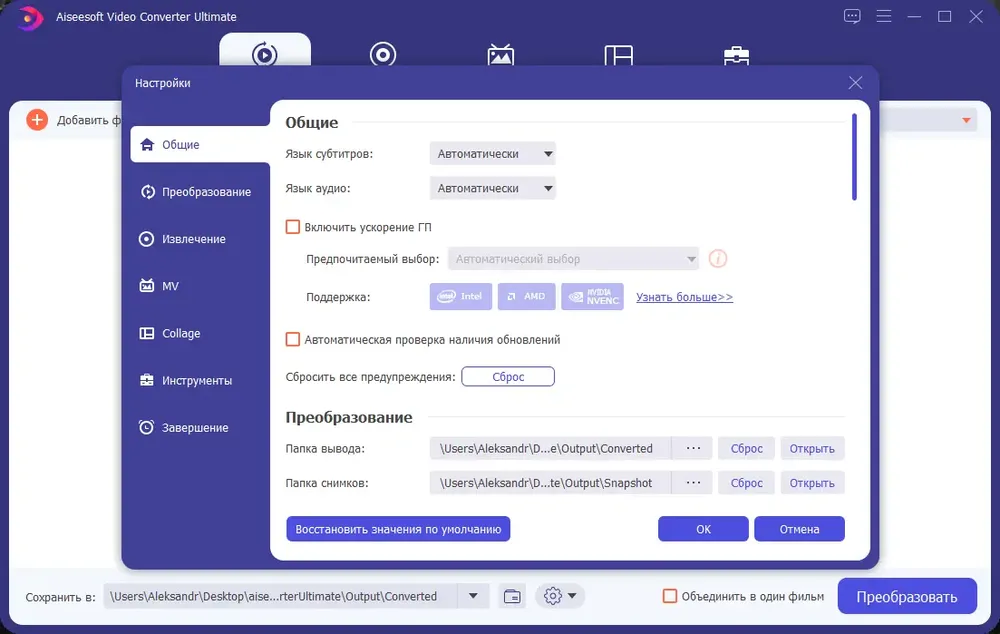Click the Папка вывода path field
This screenshot has height=634, width=1000.
pos(550,448)
